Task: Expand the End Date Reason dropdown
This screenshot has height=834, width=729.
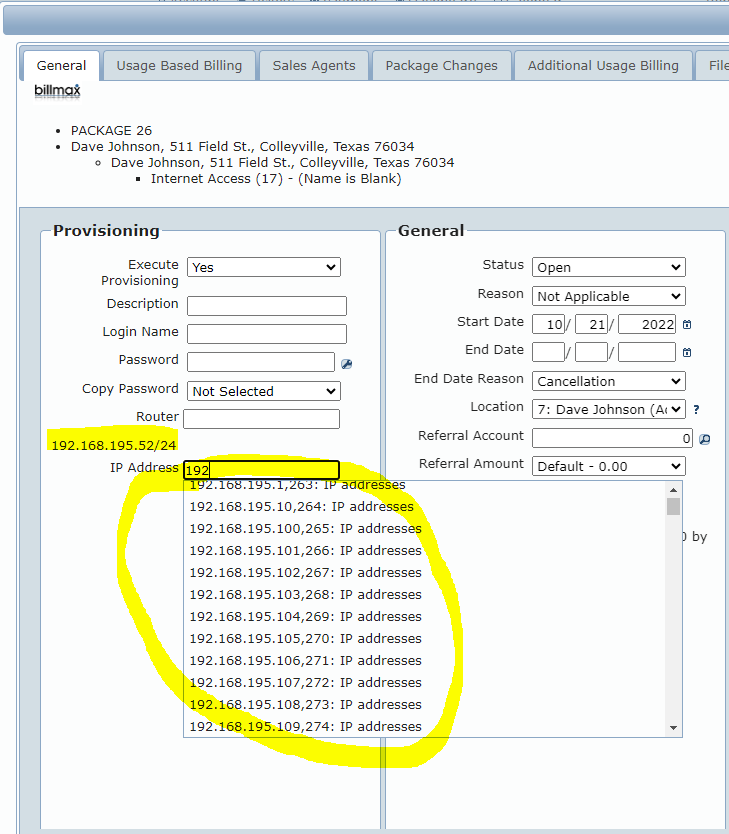Action: (608, 381)
